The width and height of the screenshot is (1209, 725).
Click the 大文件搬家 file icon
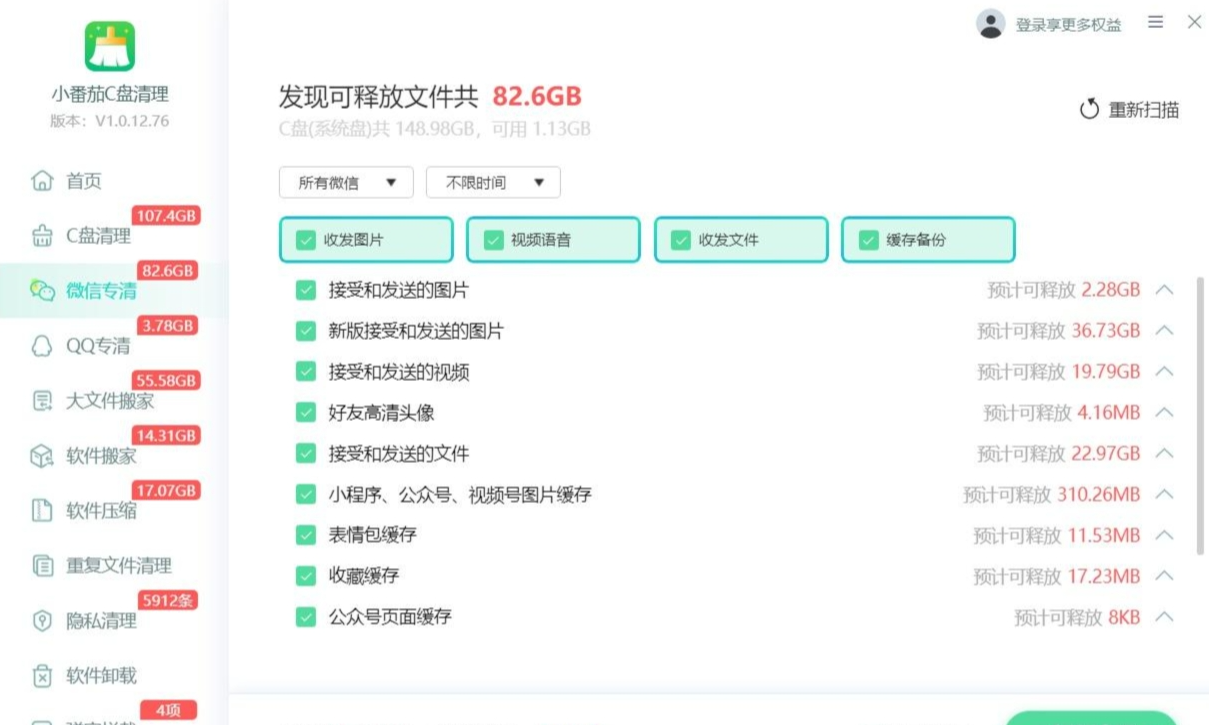pyautogui.click(x=42, y=401)
